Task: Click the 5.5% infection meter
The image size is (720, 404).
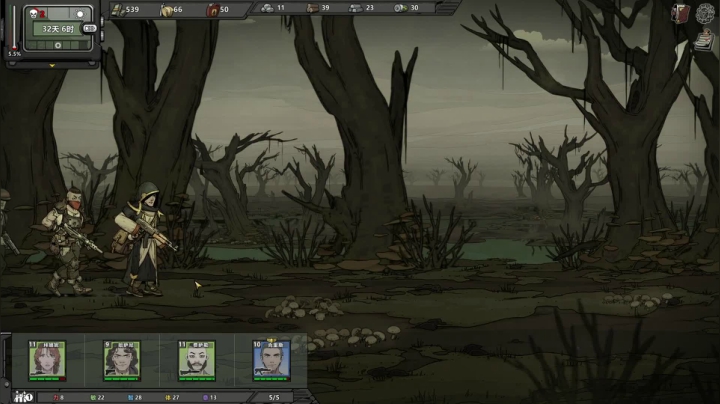Action: point(14,30)
